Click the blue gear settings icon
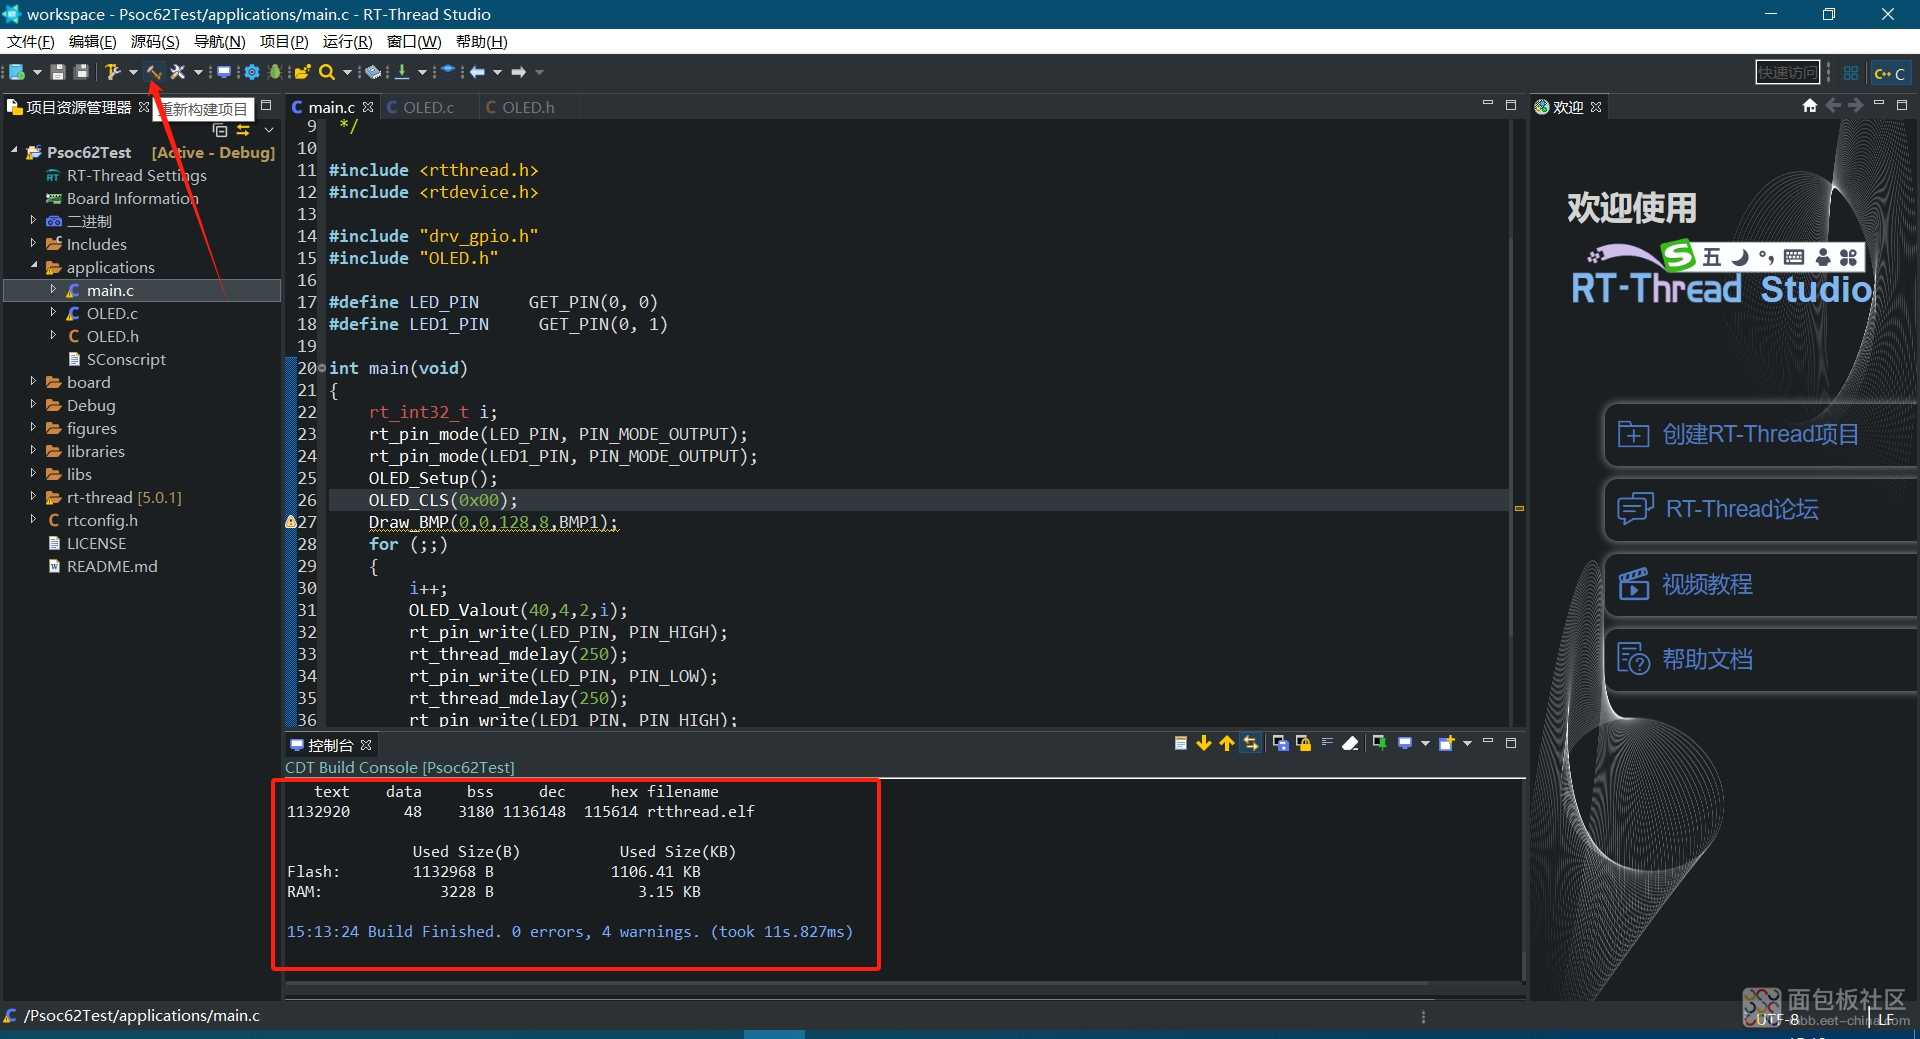This screenshot has height=1039, width=1920. point(252,72)
